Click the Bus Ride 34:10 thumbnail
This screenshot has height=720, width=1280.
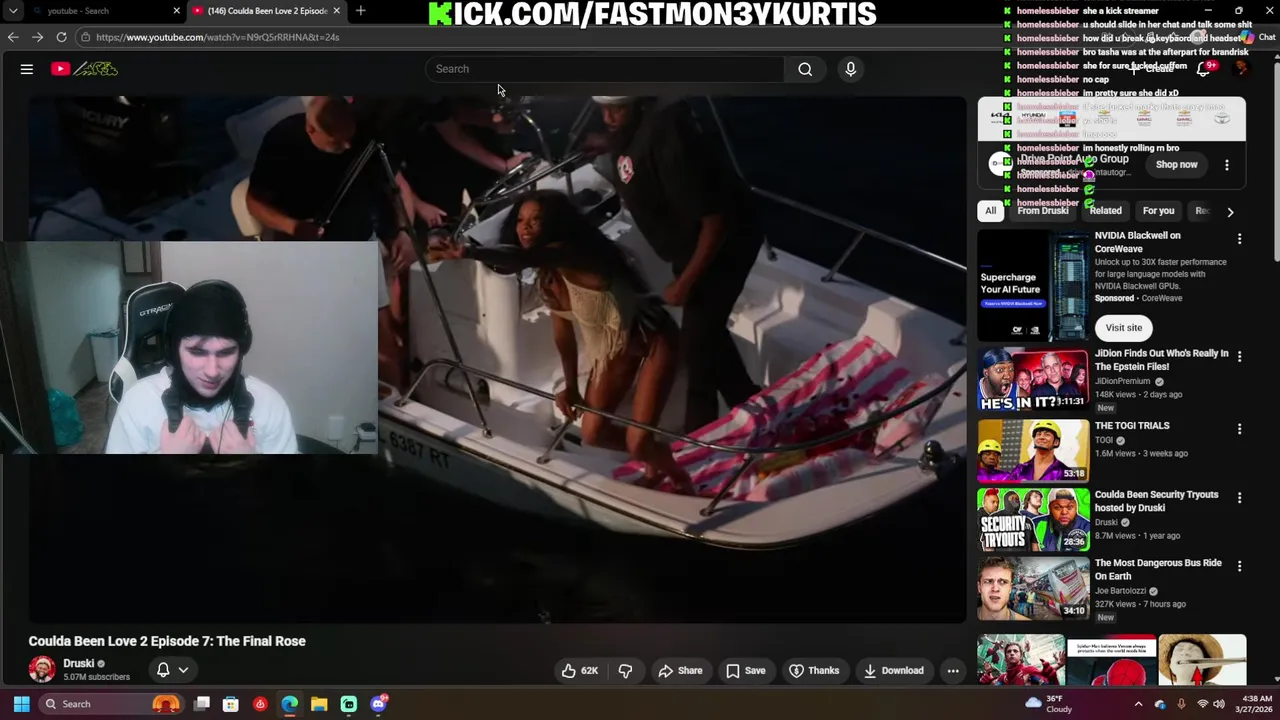(x=1033, y=587)
